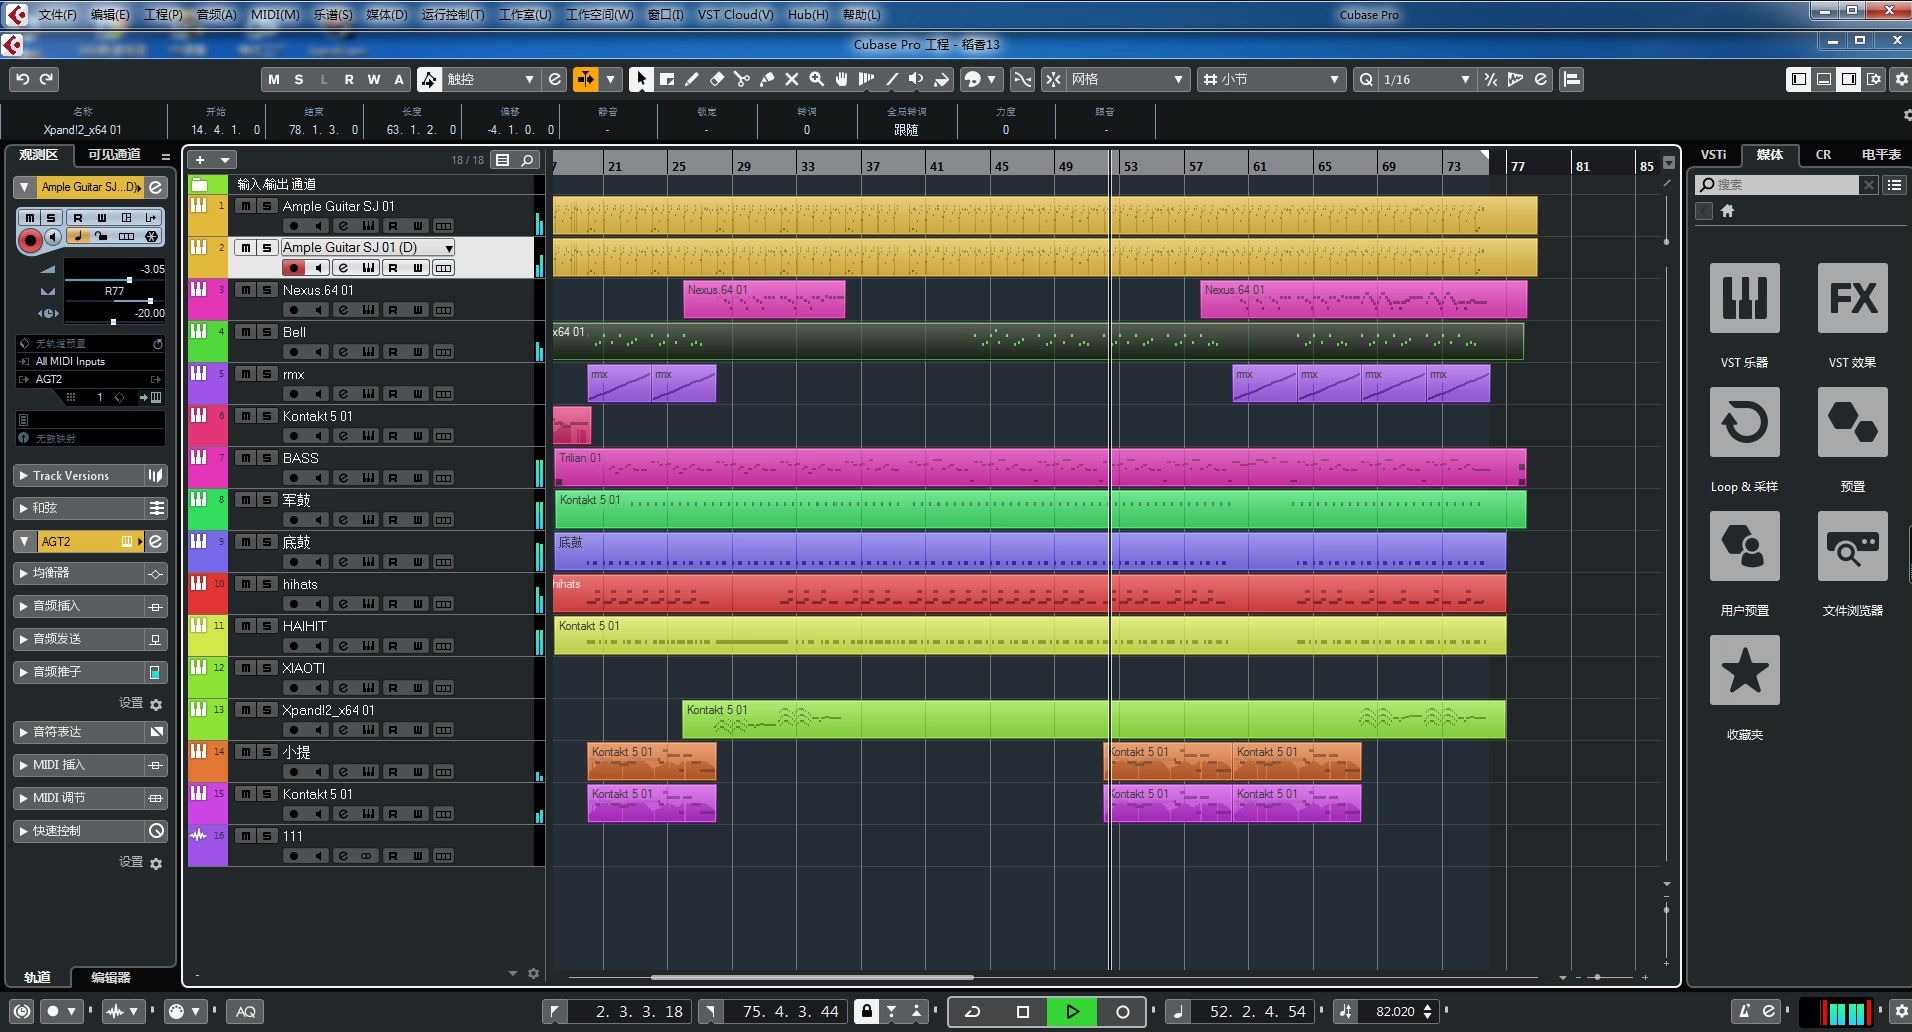The height and width of the screenshot is (1032, 1912).
Task: Open the 1/16 quantize preset dropdown
Action: (1426, 79)
